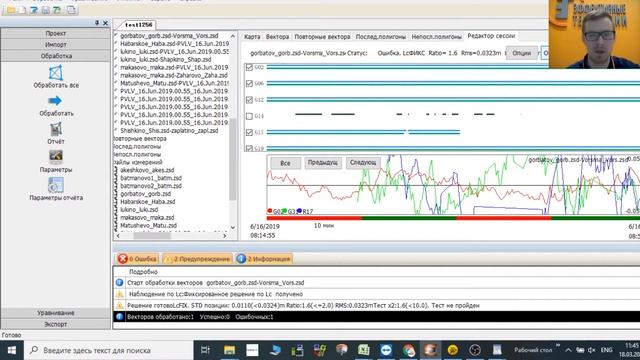
Task: Open the 'Непосл.полигоны' tab
Action: (436, 37)
